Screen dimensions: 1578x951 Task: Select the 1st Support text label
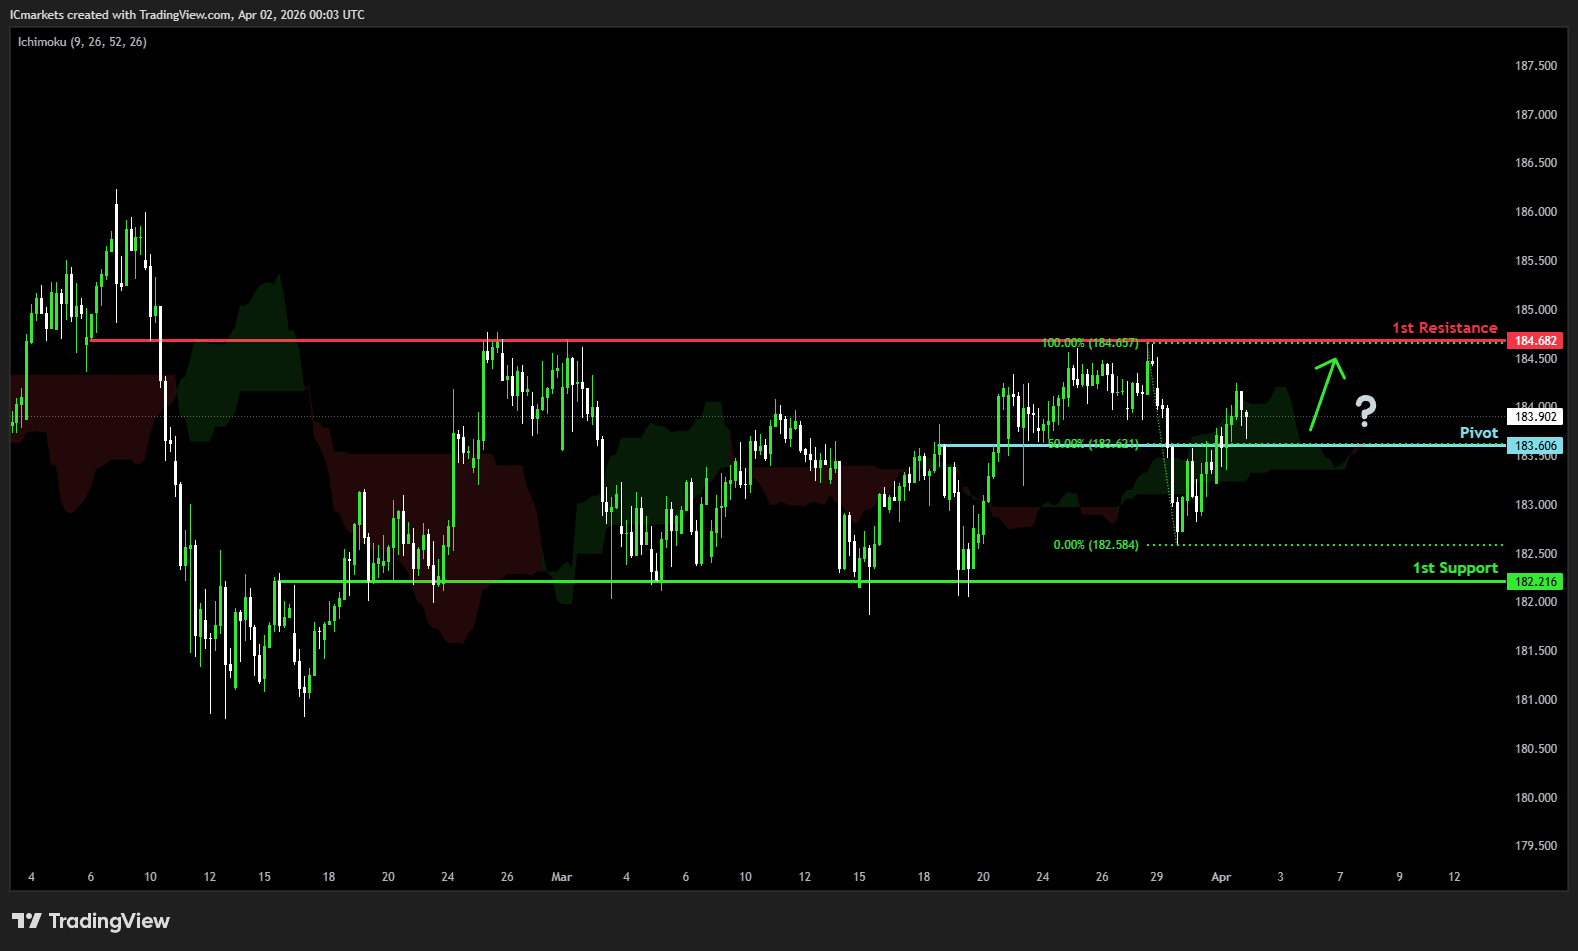tap(1454, 568)
